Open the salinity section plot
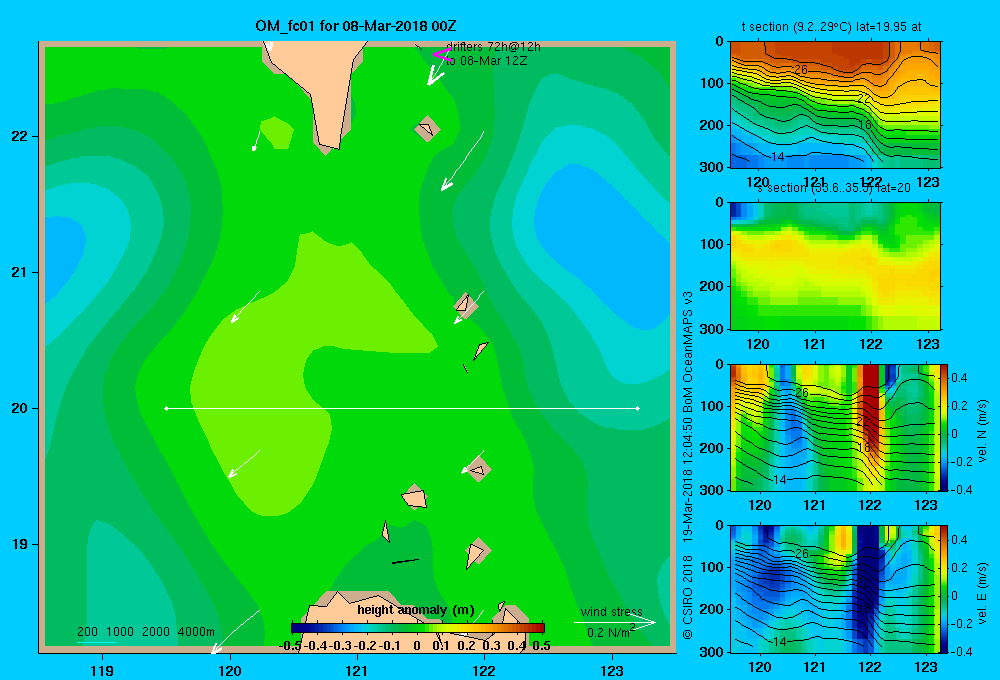 point(835,265)
